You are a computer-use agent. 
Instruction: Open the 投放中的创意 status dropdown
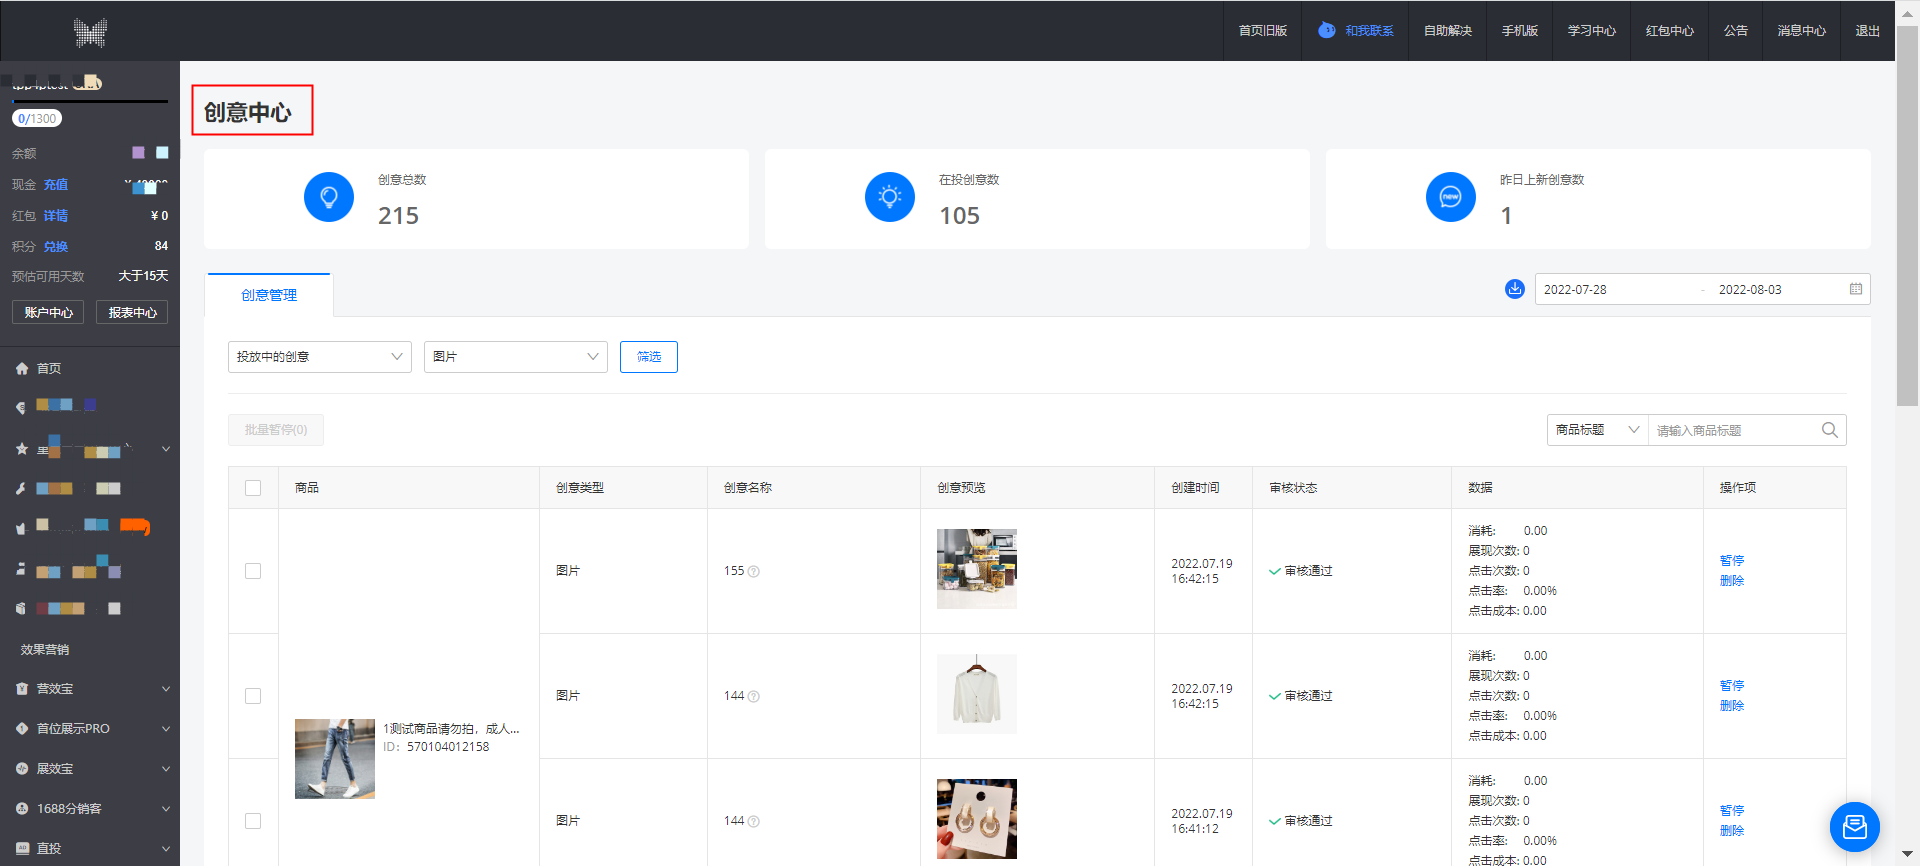pyautogui.click(x=319, y=357)
